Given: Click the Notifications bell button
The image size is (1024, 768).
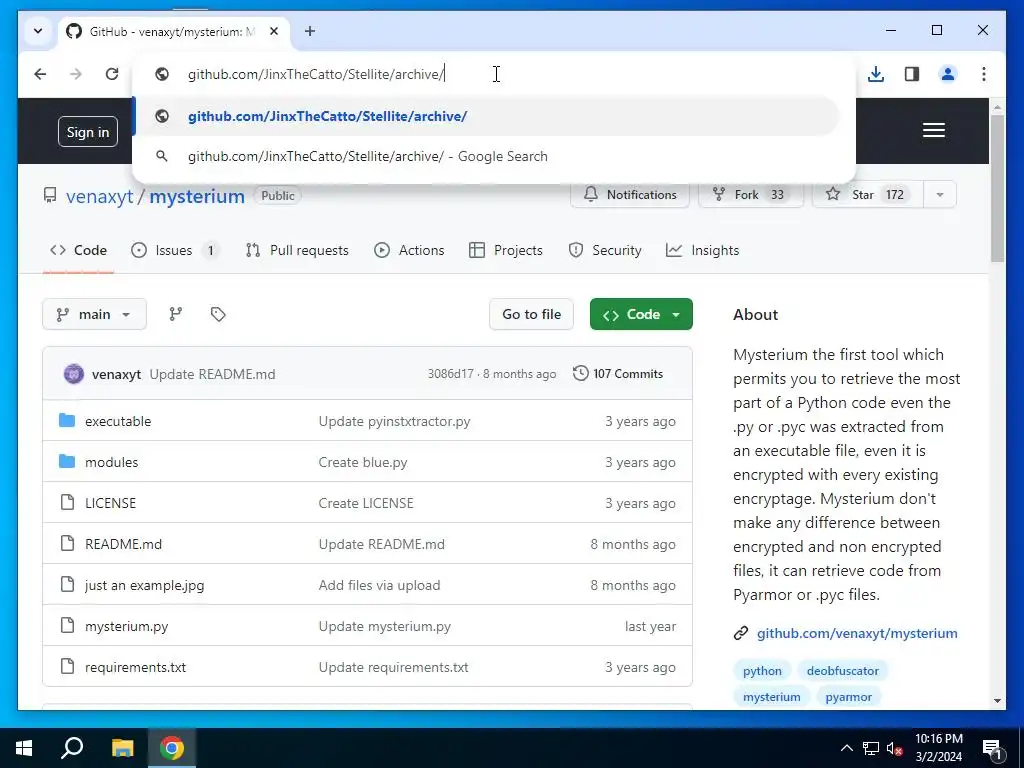Looking at the screenshot, I should coord(630,195).
